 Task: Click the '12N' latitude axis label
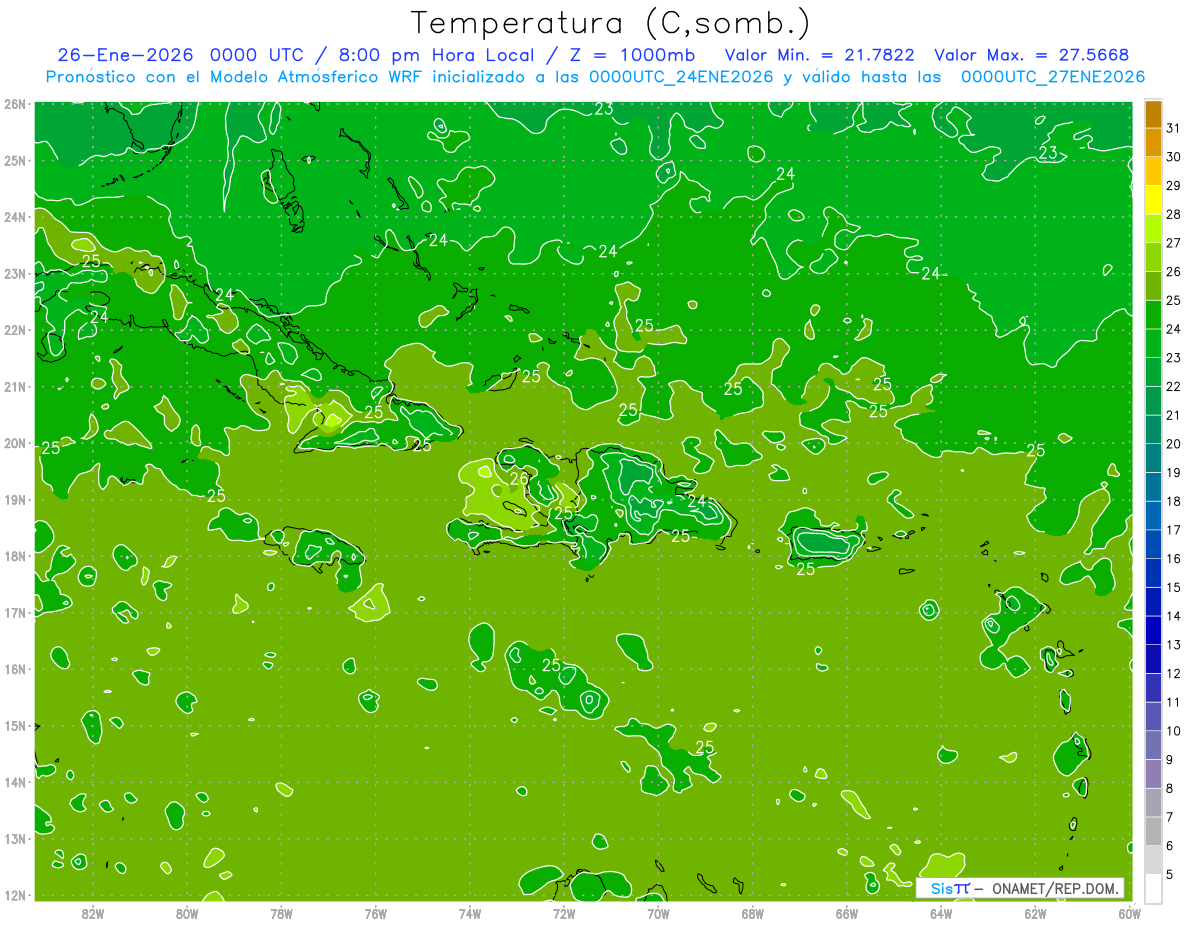(x=15, y=895)
